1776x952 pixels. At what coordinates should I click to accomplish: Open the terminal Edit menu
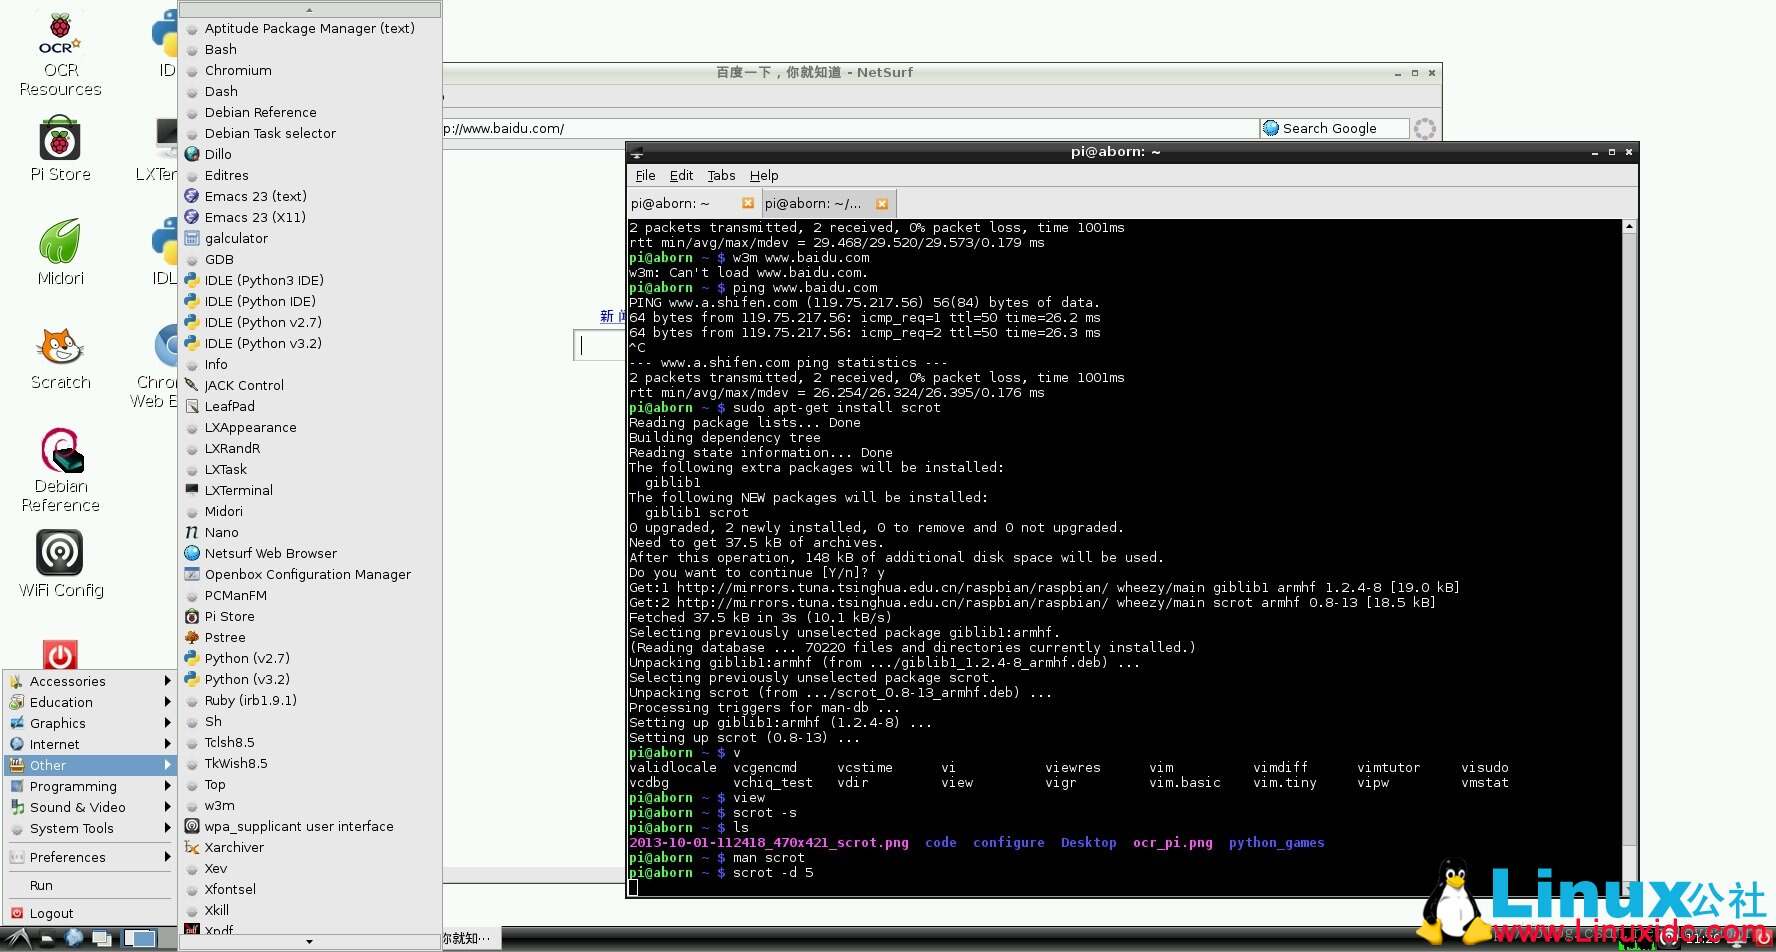(x=681, y=175)
